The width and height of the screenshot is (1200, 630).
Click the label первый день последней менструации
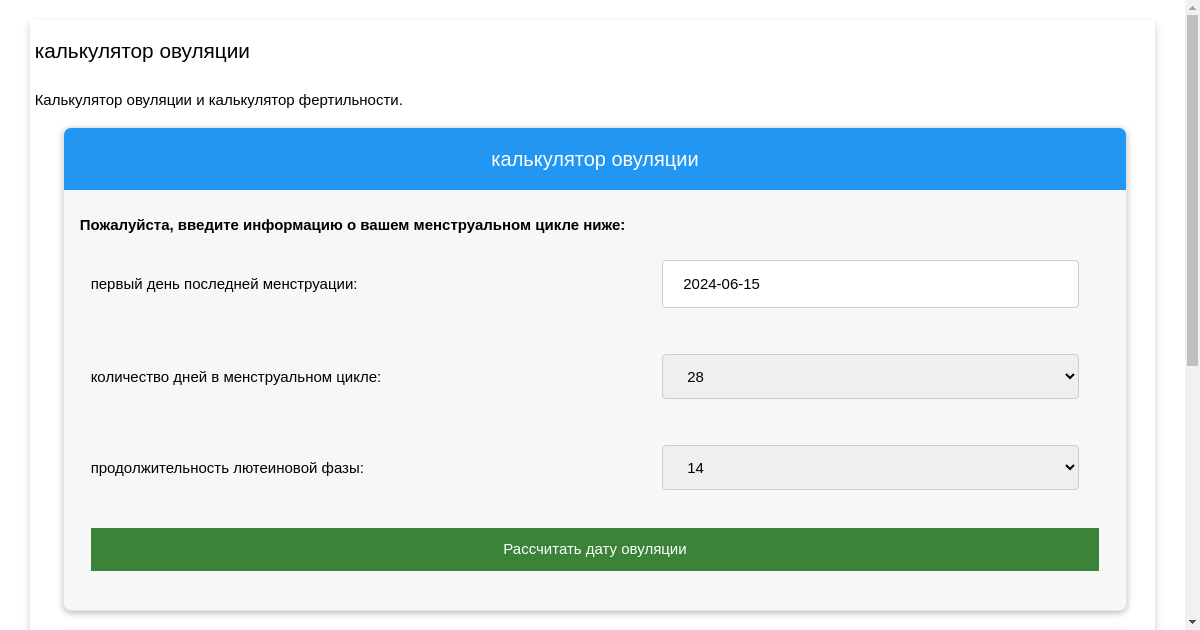(x=223, y=284)
